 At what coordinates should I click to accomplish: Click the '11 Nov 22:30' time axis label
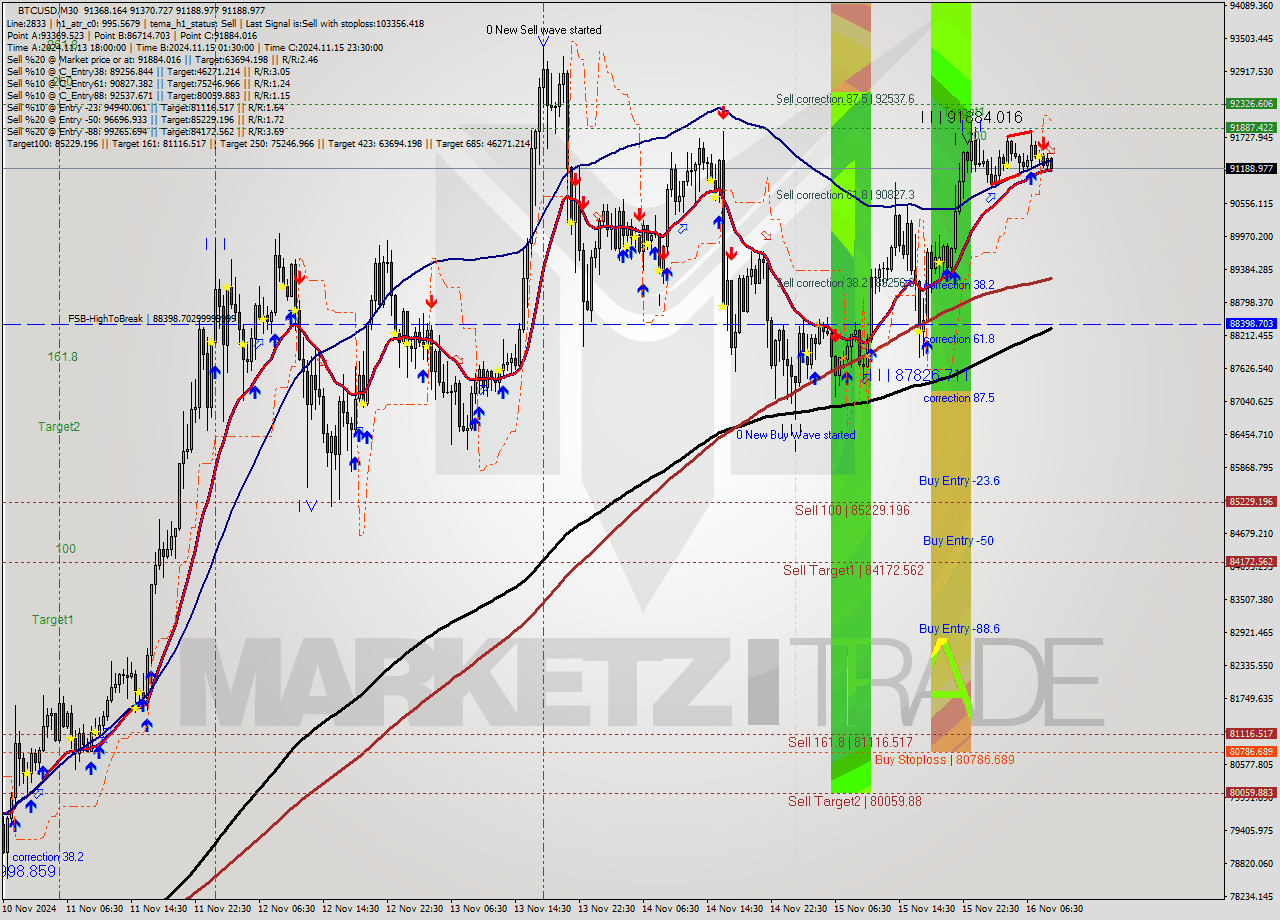(x=223, y=909)
